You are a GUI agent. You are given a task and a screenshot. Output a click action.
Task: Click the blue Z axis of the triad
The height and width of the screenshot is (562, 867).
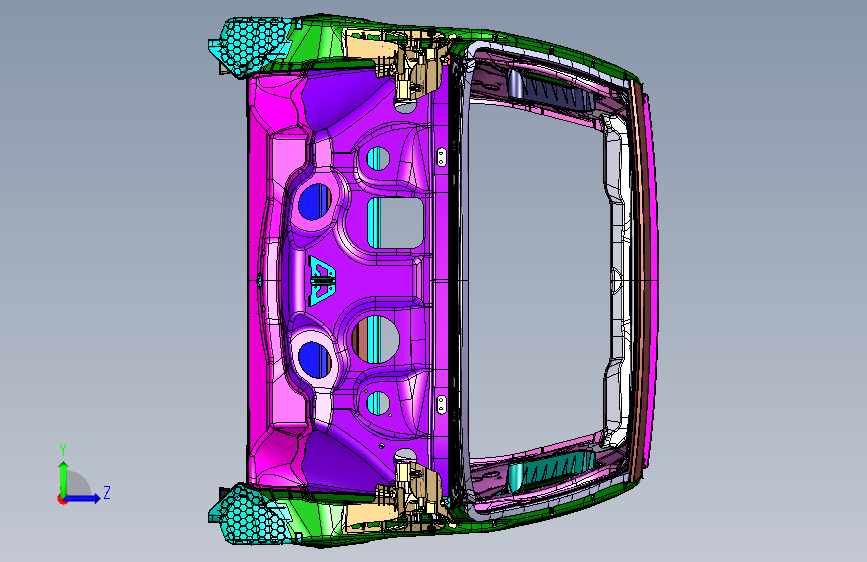(83, 498)
